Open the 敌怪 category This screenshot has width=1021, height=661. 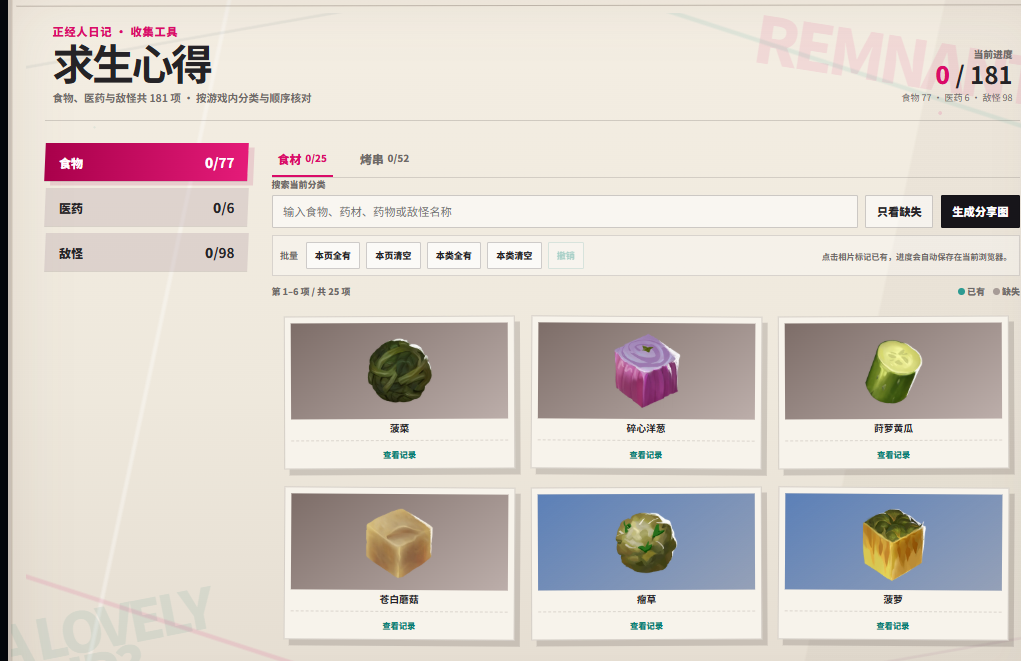(x=146, y=253)
